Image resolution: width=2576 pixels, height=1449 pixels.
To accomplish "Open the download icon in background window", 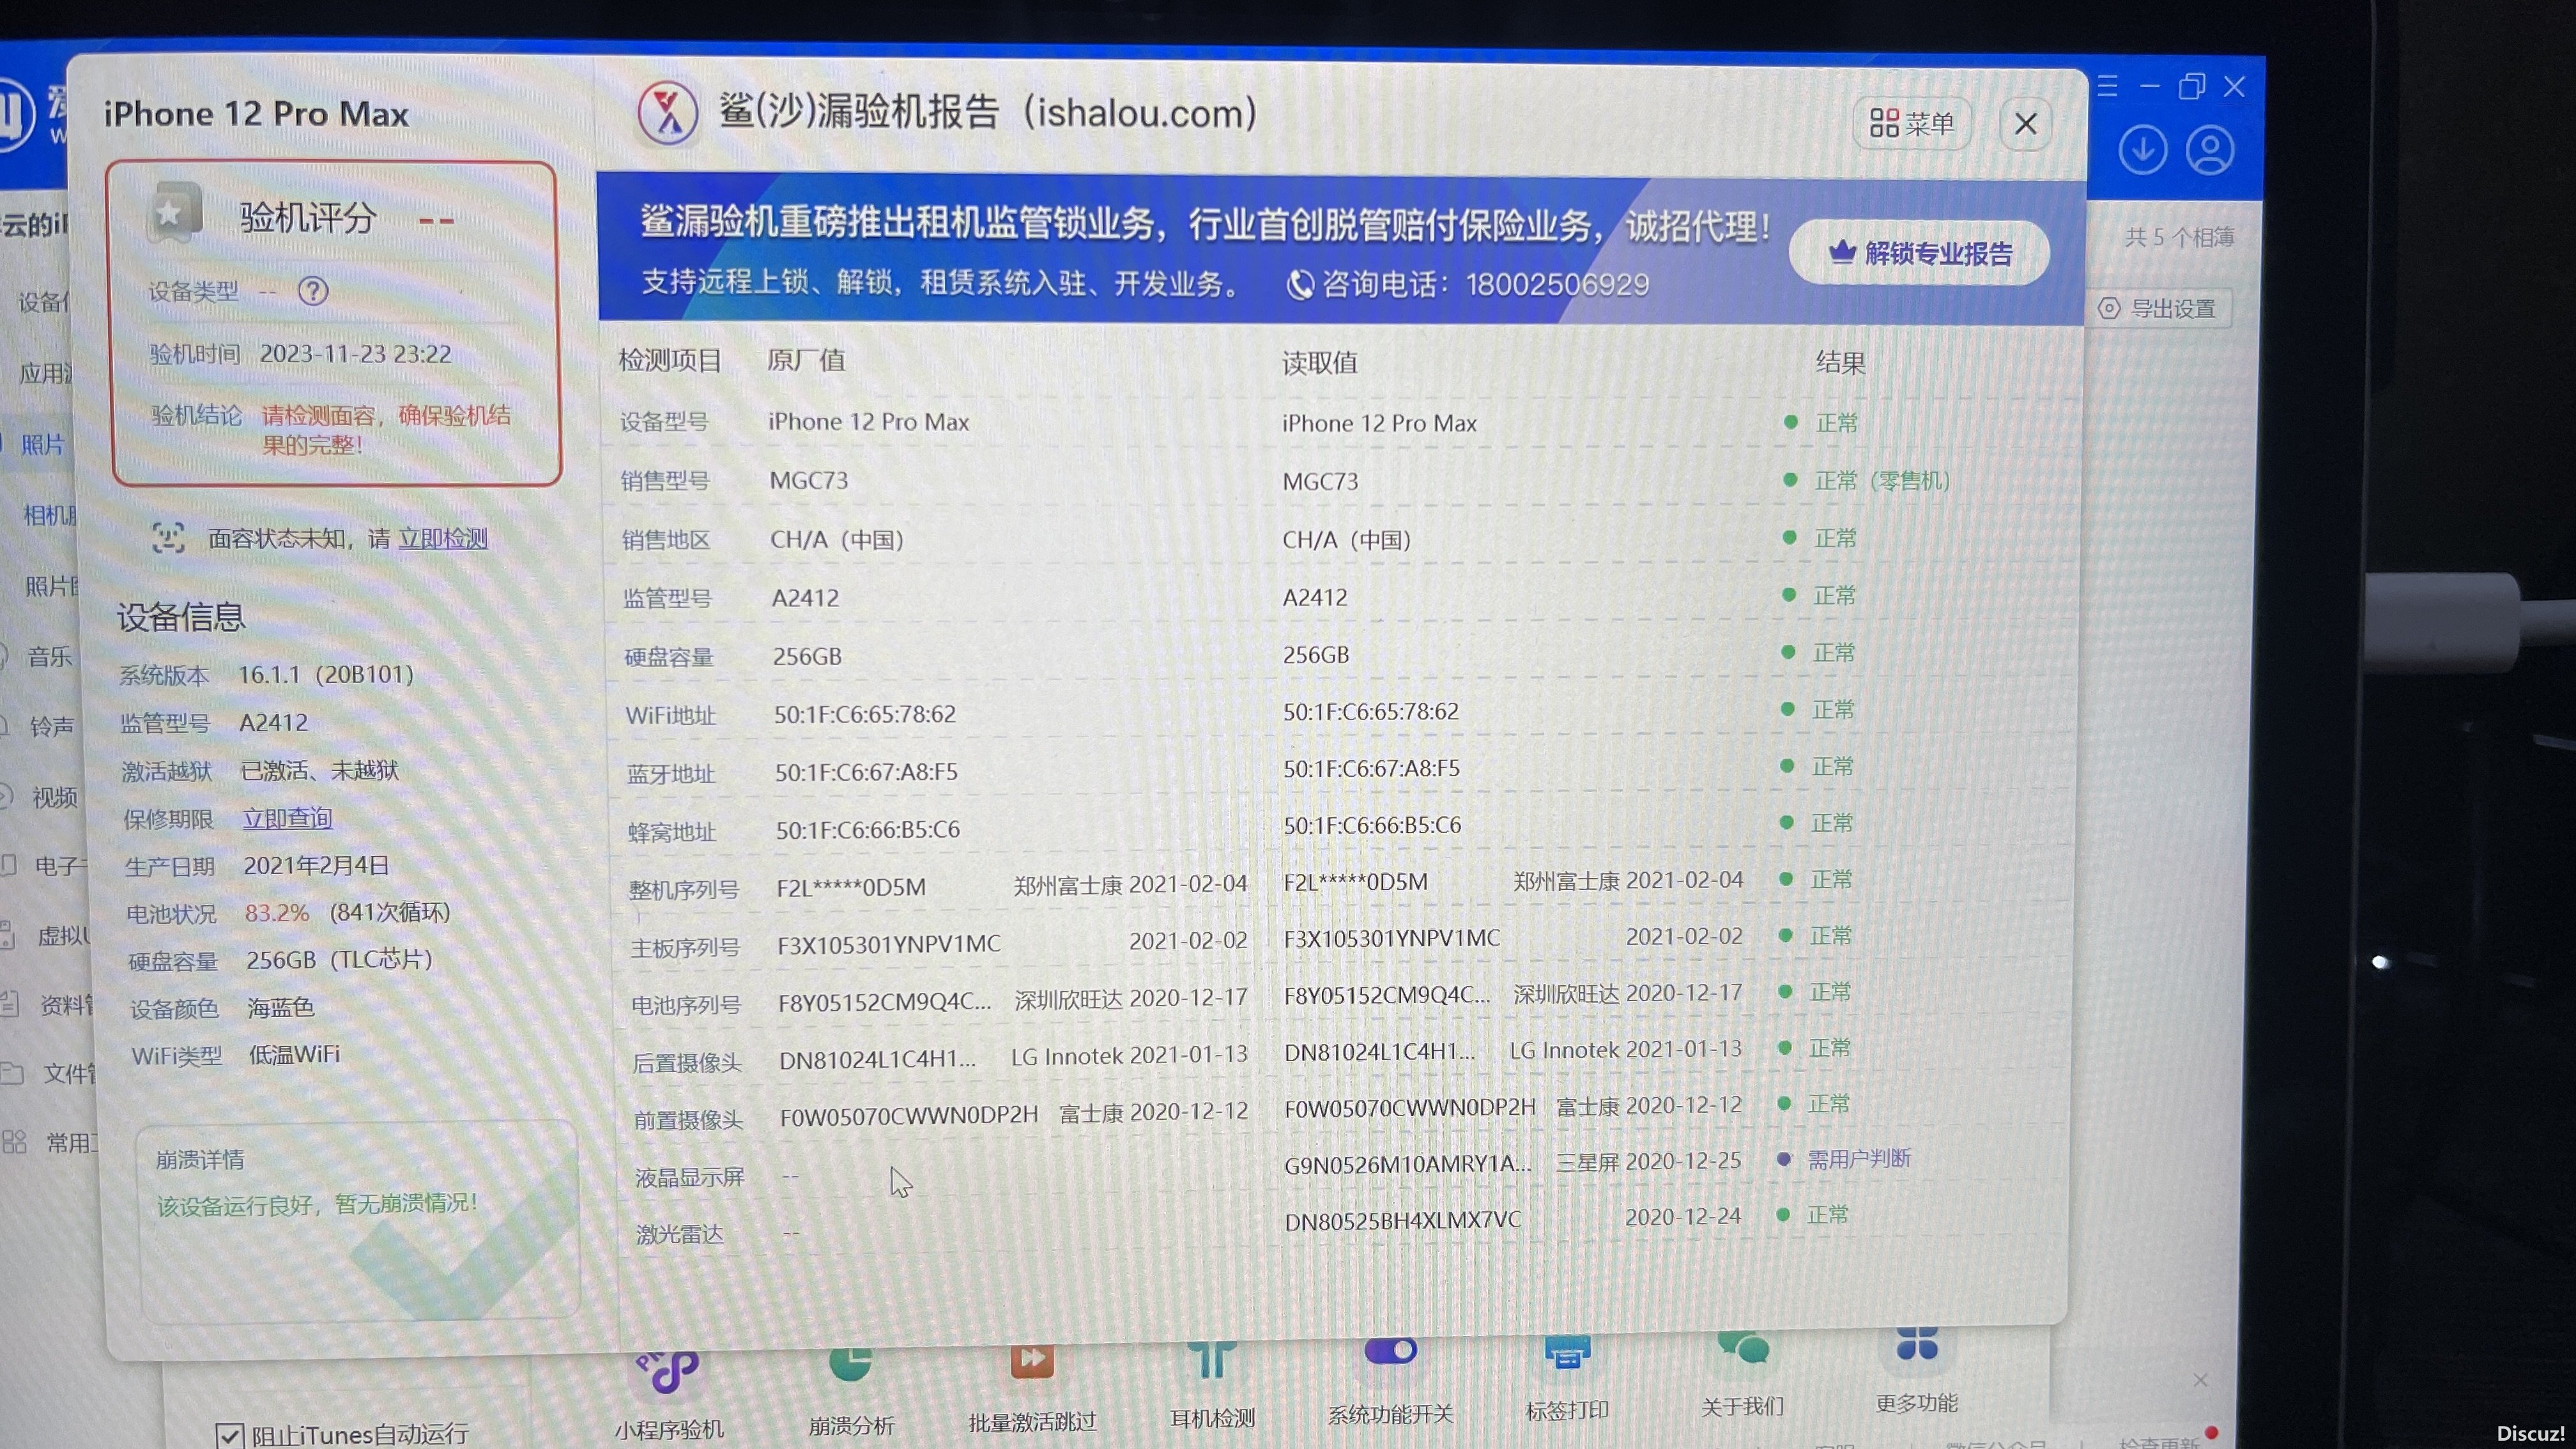I will click(2142, 151).
